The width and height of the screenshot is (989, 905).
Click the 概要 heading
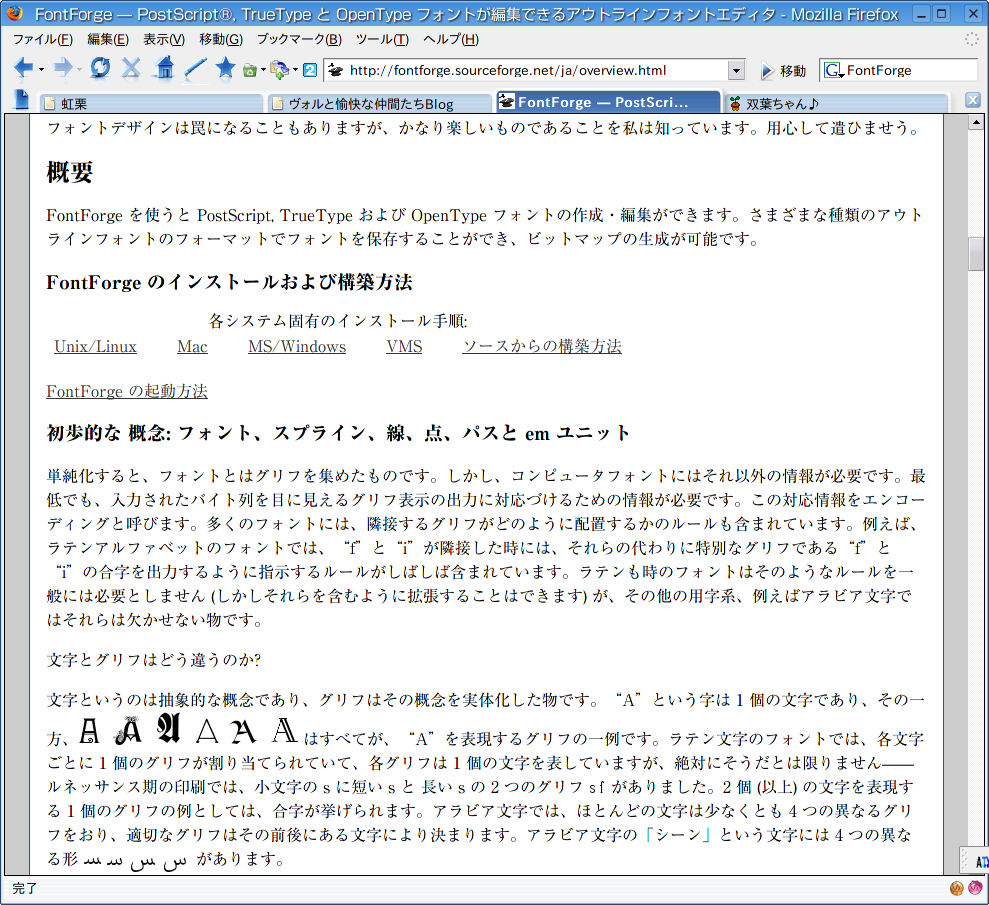point(70,172)
